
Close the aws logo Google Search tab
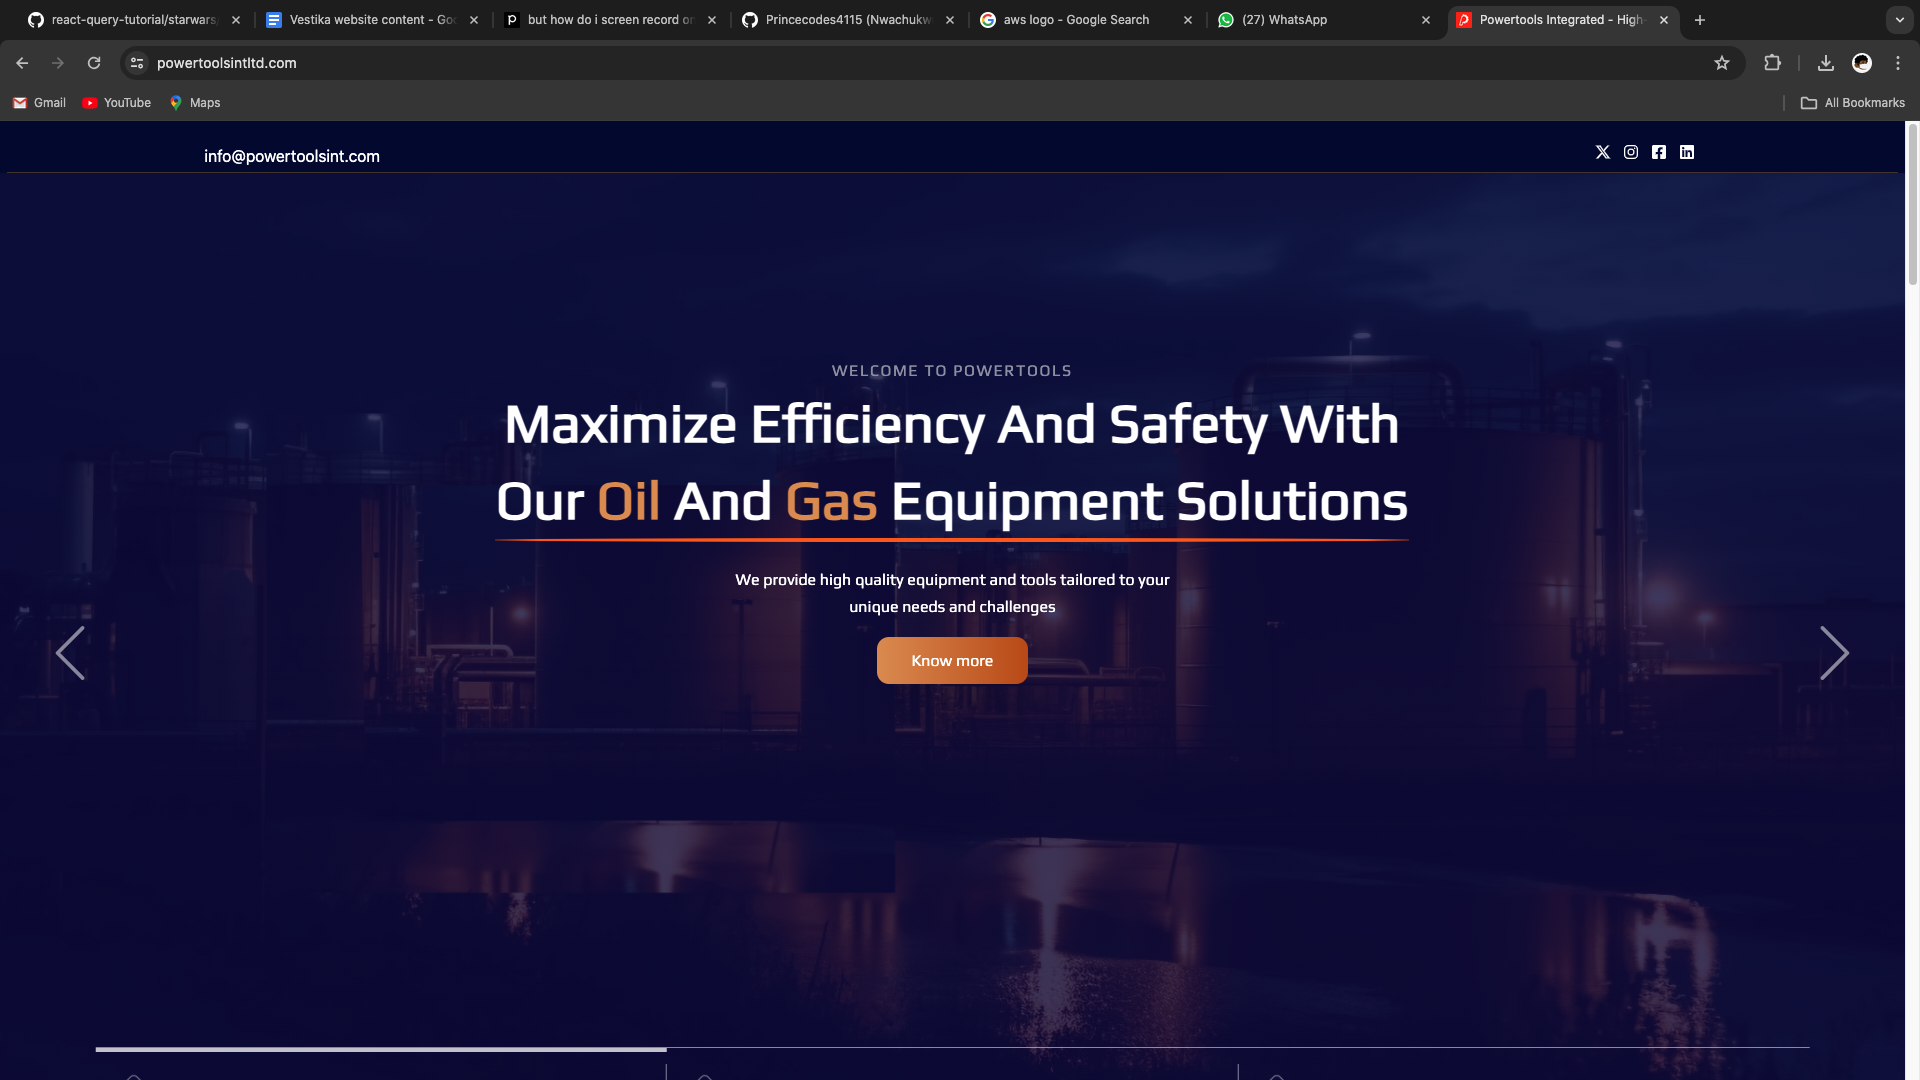1188,20
